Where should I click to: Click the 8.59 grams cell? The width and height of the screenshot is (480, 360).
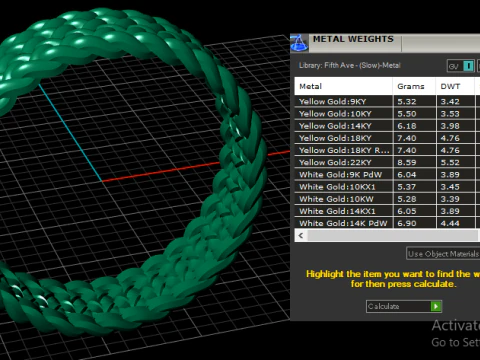click(x=414, y=162)
